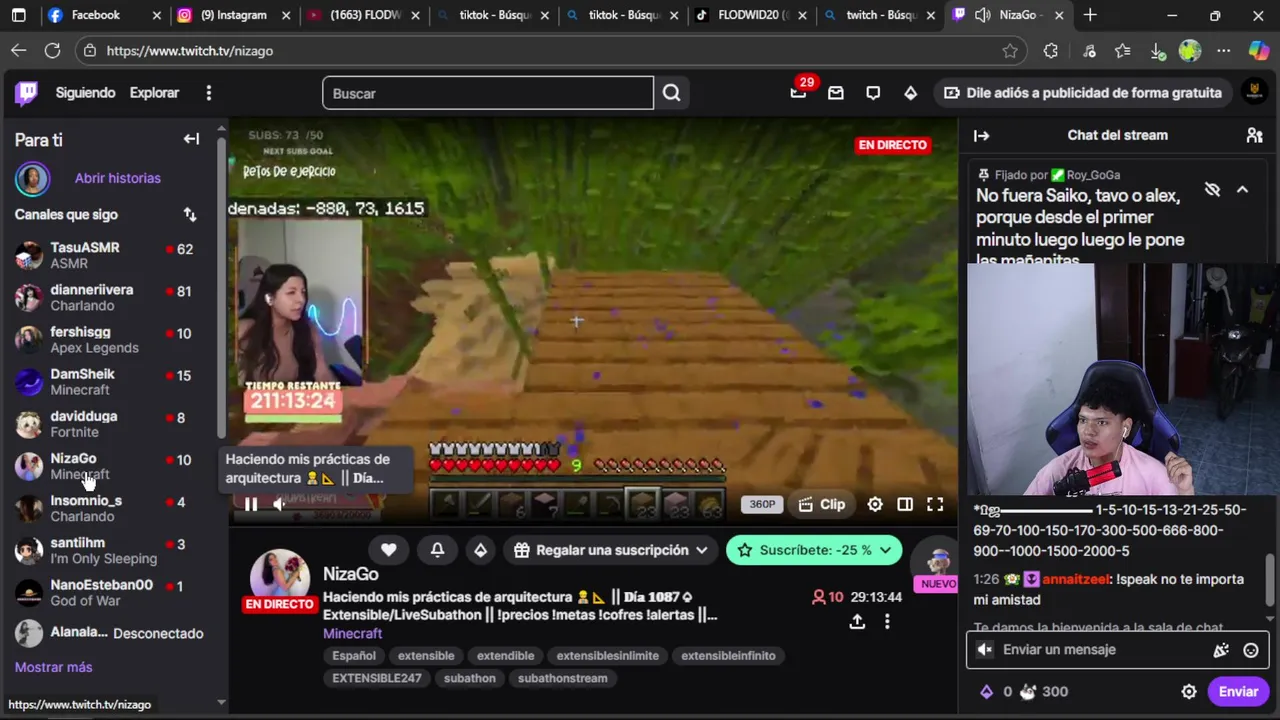The height and width of the screenshot is (720, 1280).
Task: Switch to the Instagram browser tab
Action: pyautogui.click(x=234, y=15)
